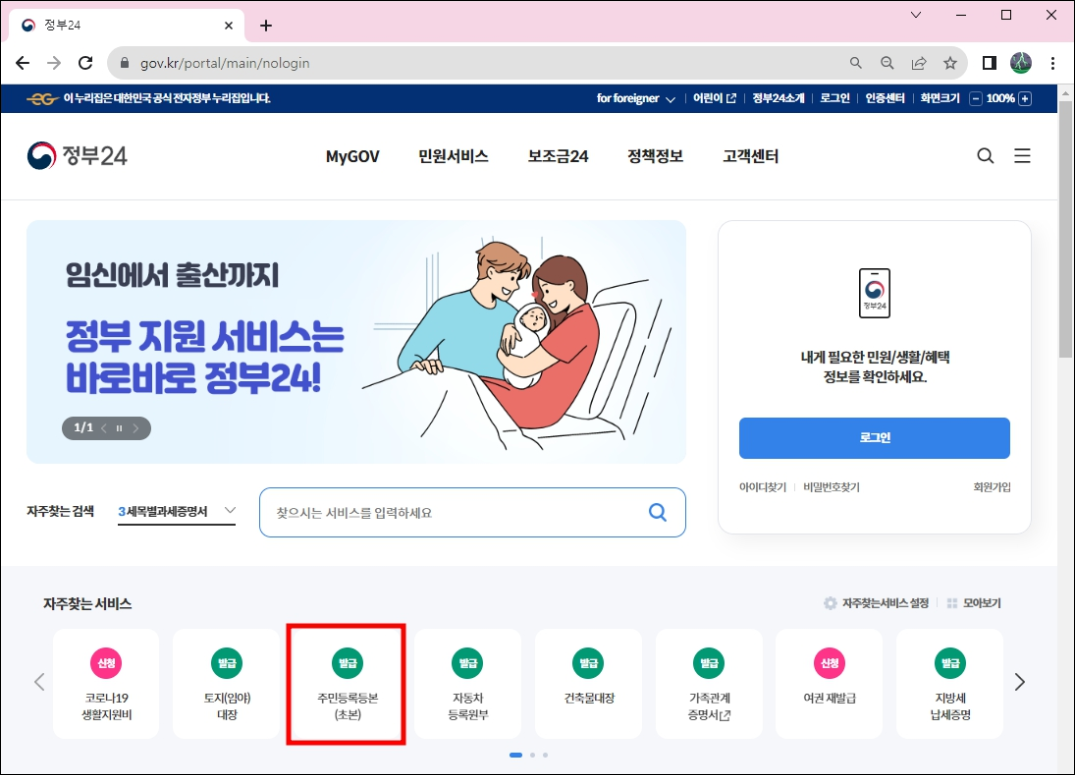This screenshot has height=775, width=1075.
Task: Click the address bar search lens icon
Action: (856, 63)
